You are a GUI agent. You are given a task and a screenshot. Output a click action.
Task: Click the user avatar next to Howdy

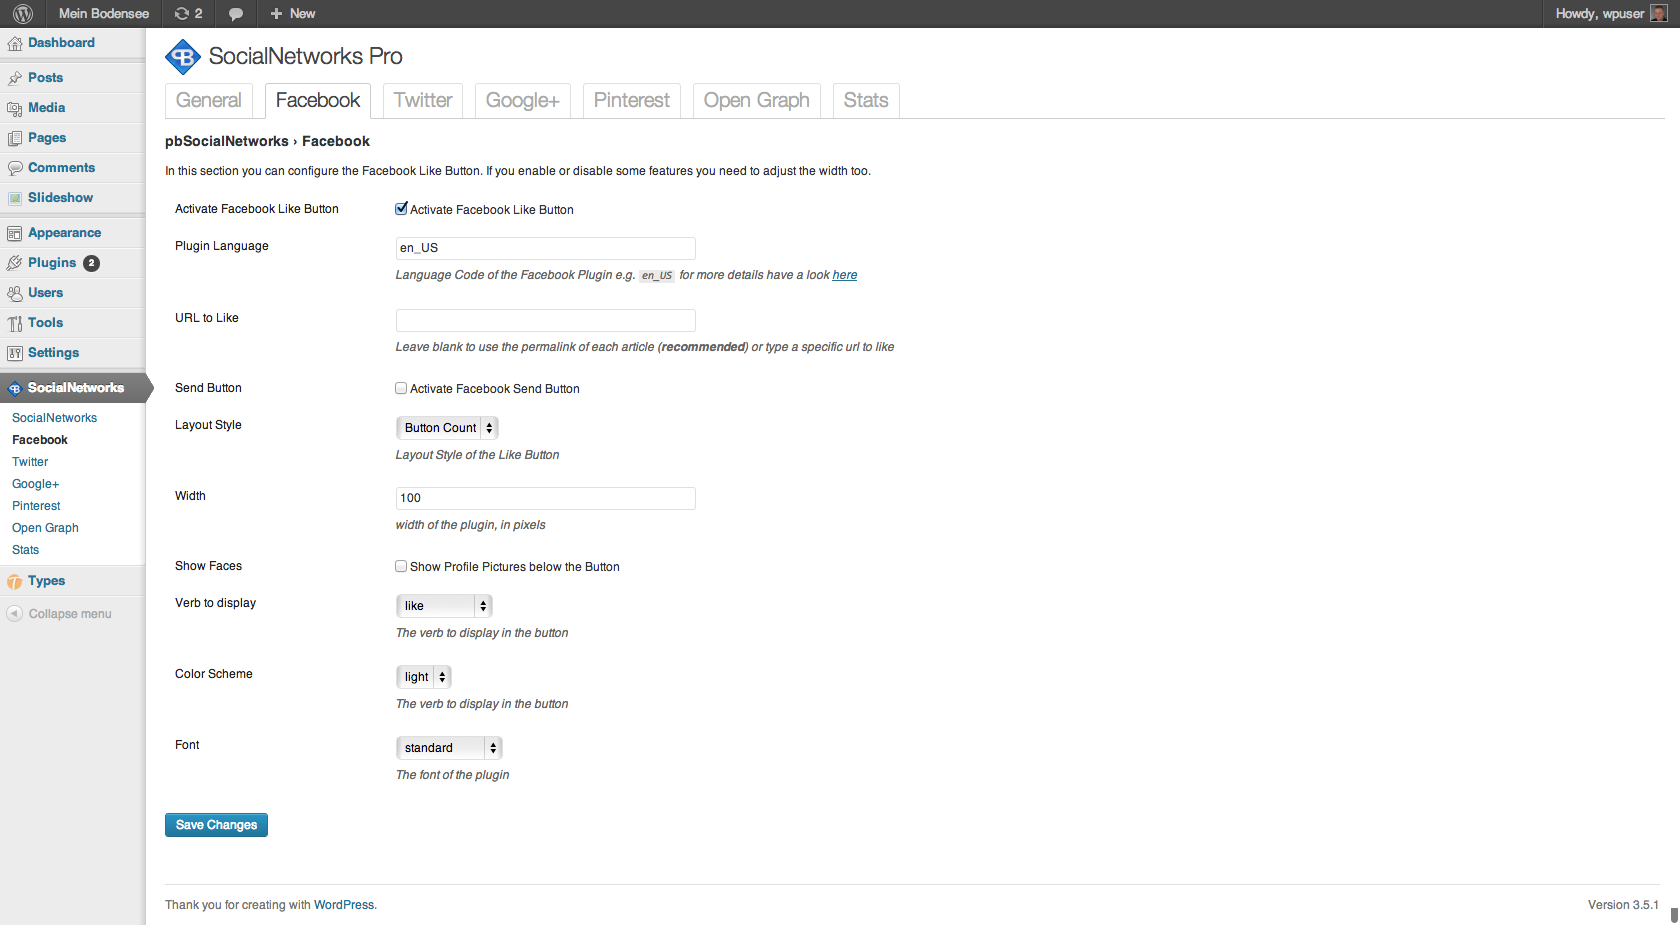[x=1658, y=14]
